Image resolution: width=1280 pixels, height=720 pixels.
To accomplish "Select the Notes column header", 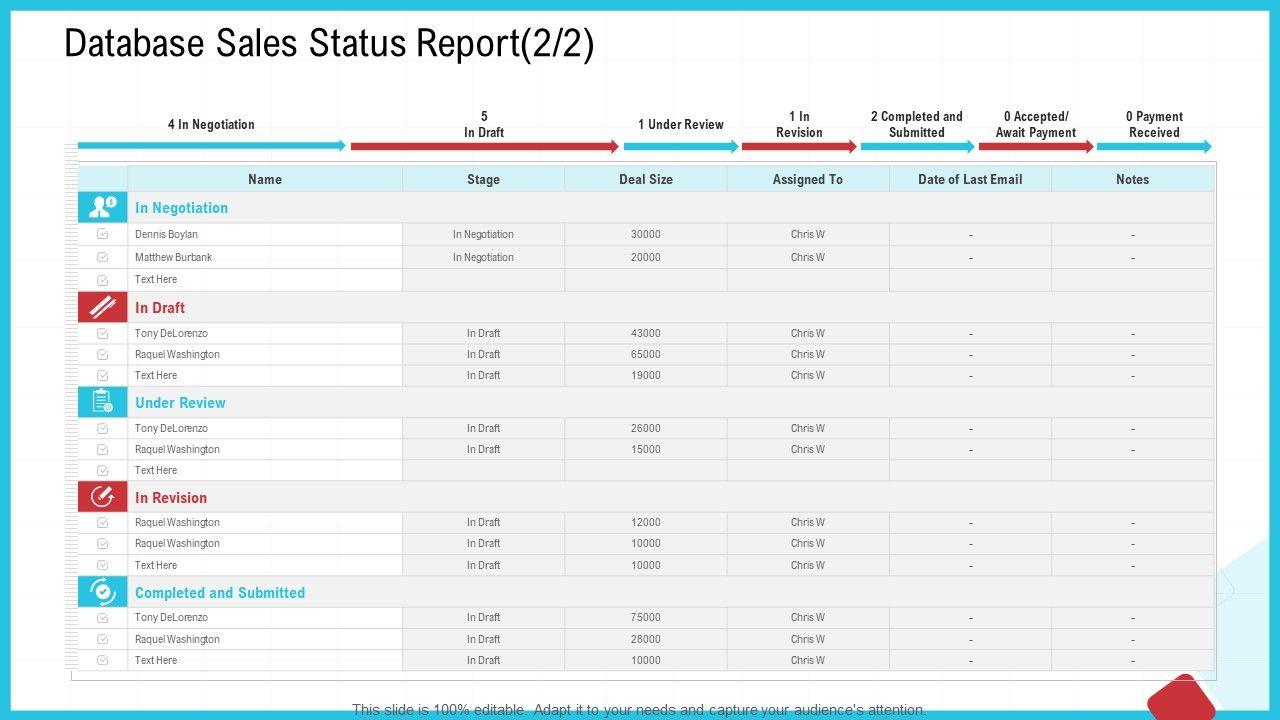I will 1133,179.
